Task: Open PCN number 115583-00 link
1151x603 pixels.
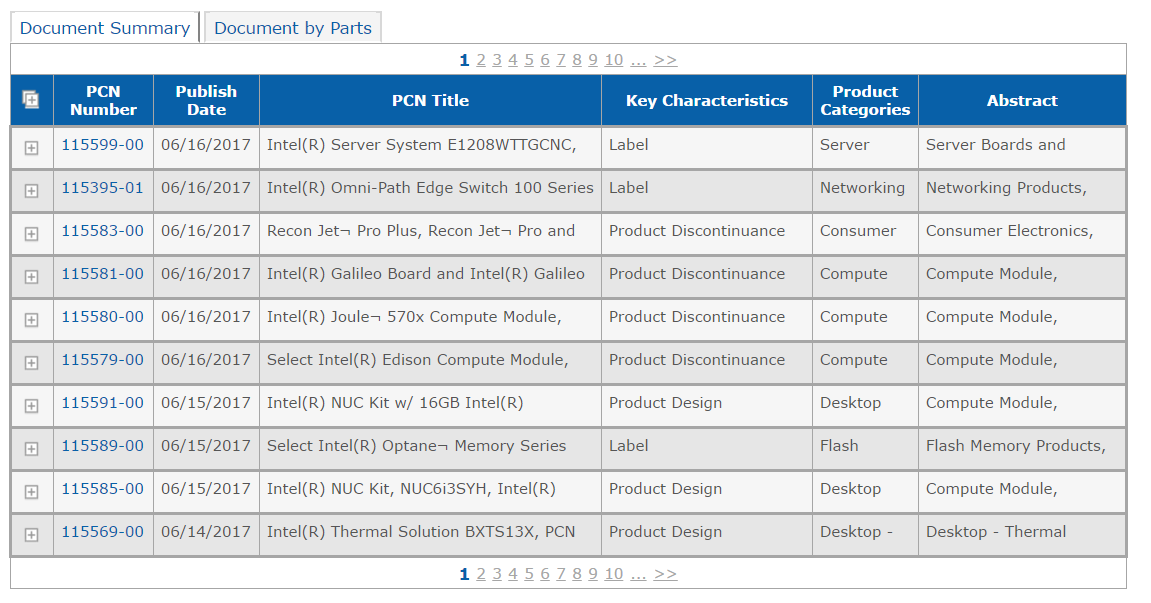Action: 102,231
